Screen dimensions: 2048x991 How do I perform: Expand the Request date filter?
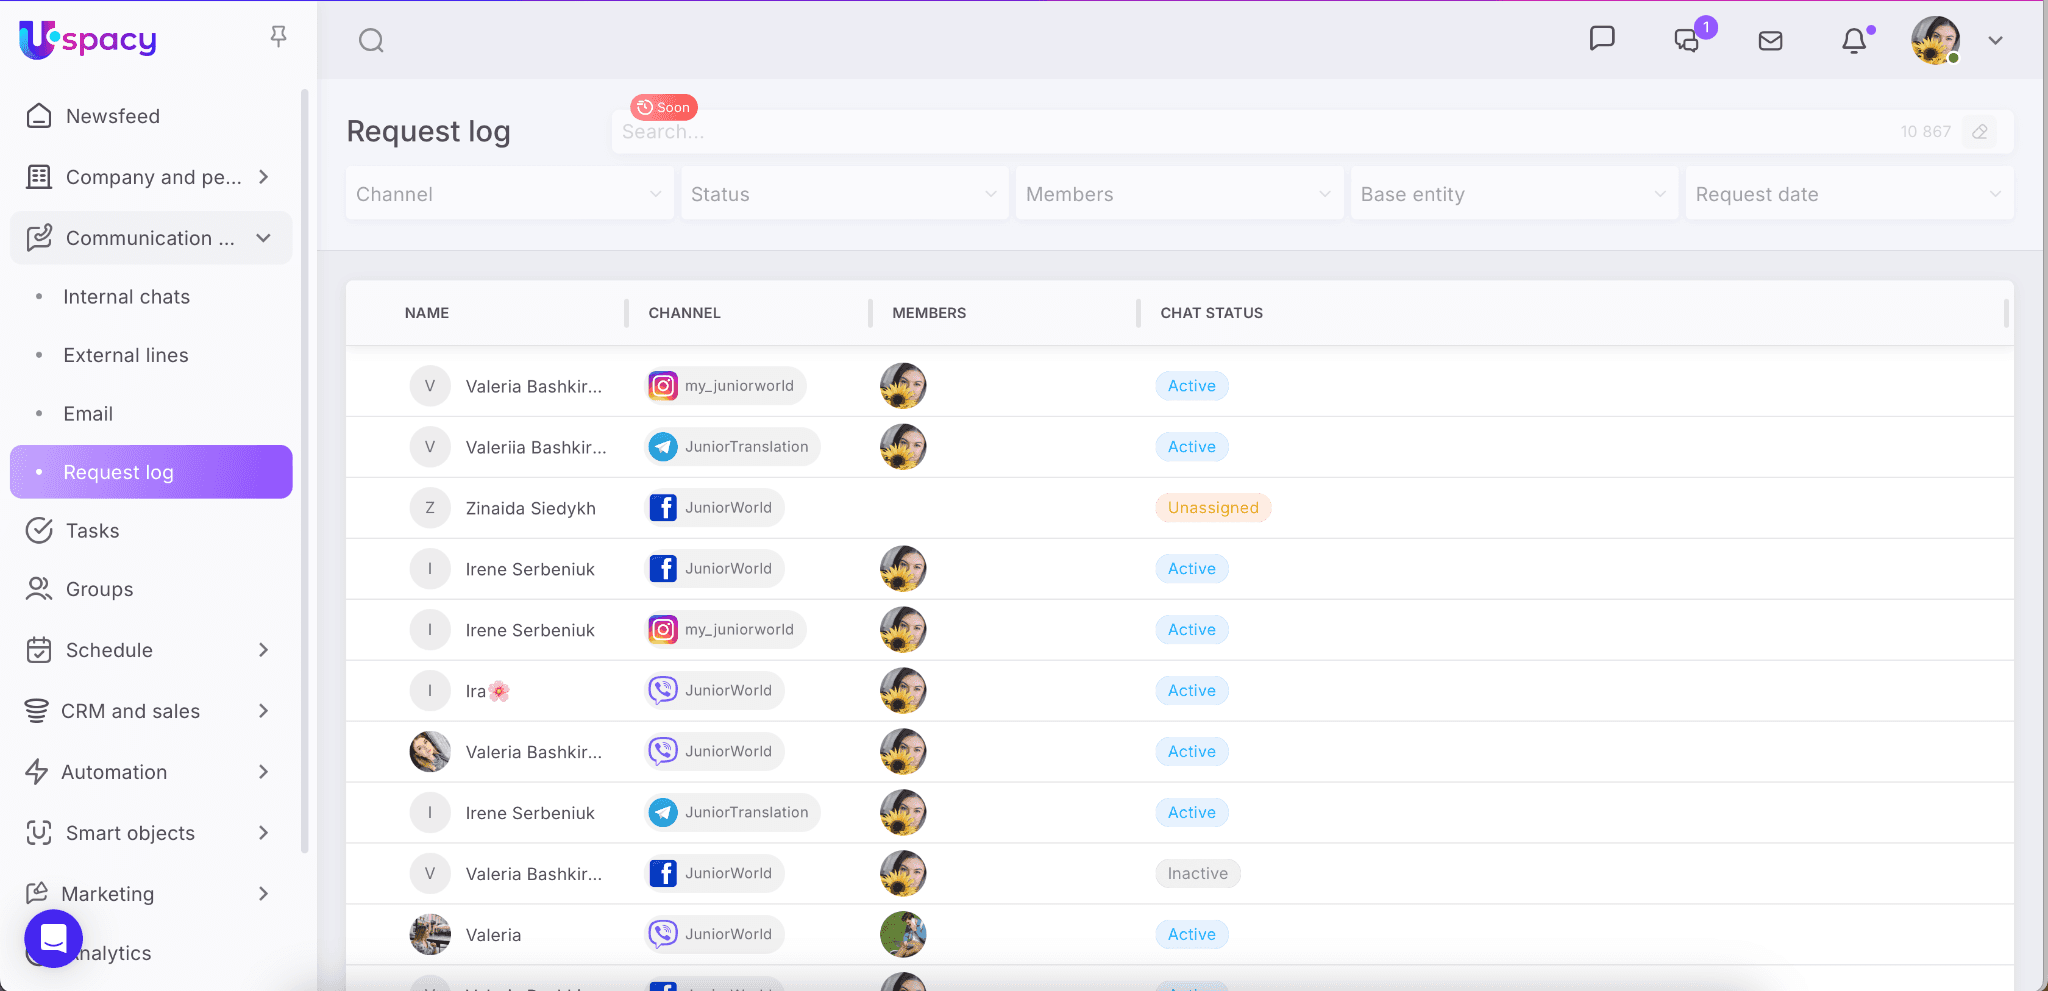coord(1848,194)
